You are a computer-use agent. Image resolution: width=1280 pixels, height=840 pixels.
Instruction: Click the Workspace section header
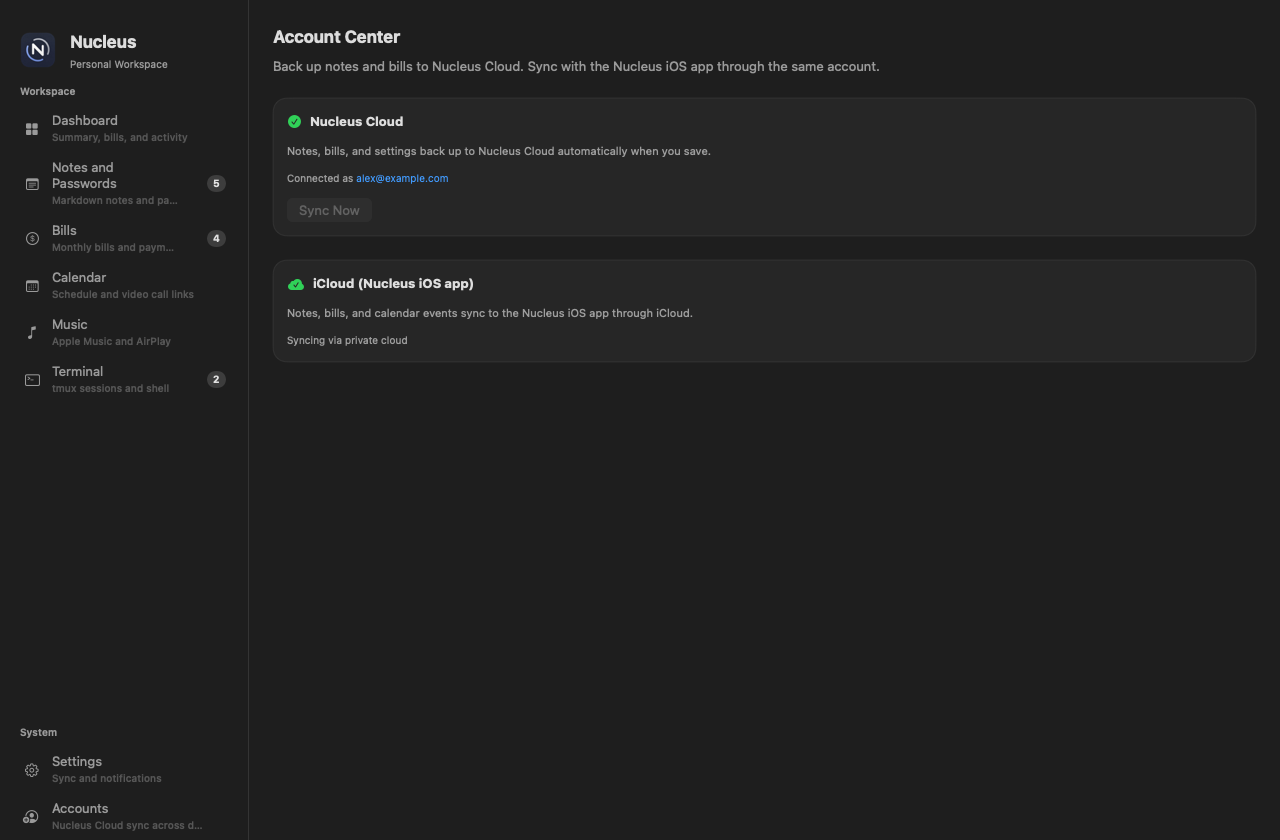[47, 91]
